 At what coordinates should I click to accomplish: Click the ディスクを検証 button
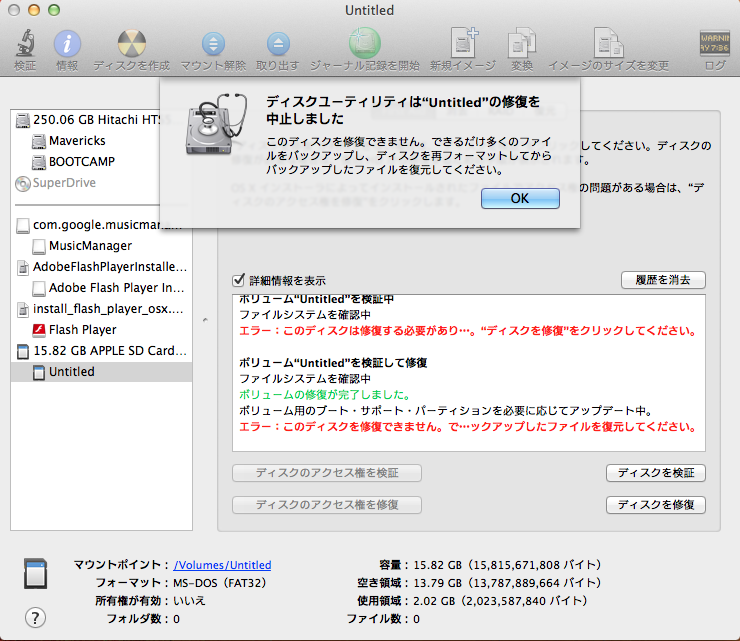(x=656, y=473)
